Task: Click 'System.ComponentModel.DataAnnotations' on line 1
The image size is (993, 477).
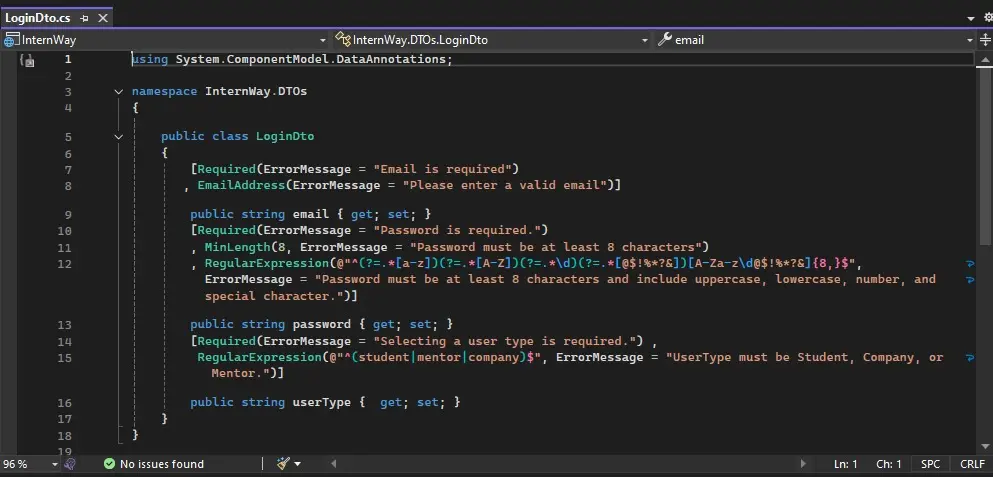Action: click(311, 60)
